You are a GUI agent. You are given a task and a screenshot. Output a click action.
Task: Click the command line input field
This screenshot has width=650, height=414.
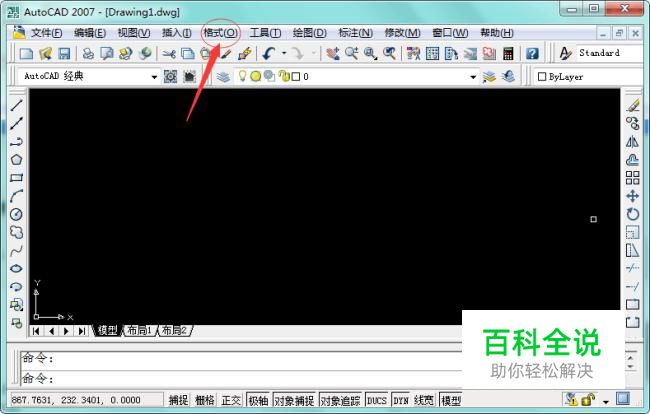(242, 378)
